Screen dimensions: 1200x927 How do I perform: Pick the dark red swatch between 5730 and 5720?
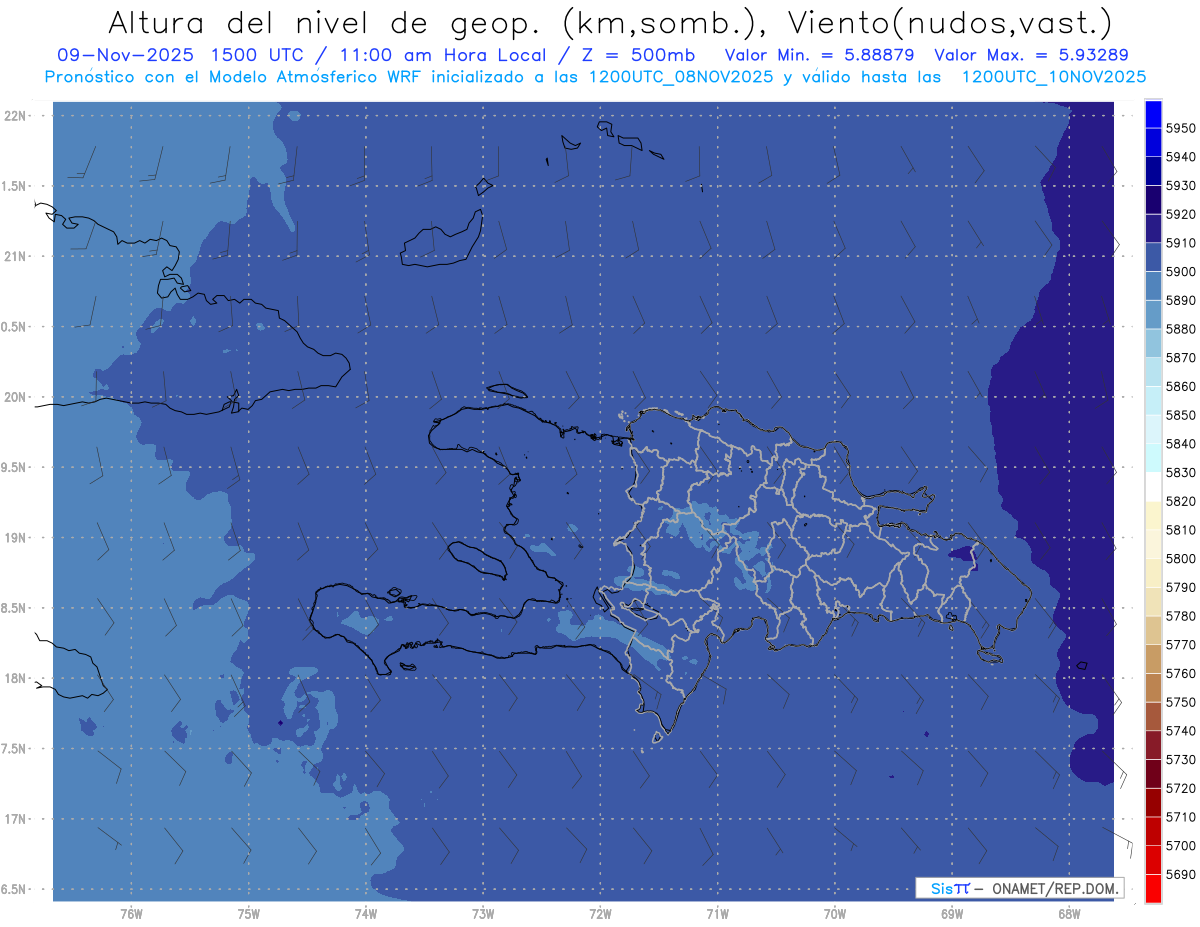click(1153, 773)
